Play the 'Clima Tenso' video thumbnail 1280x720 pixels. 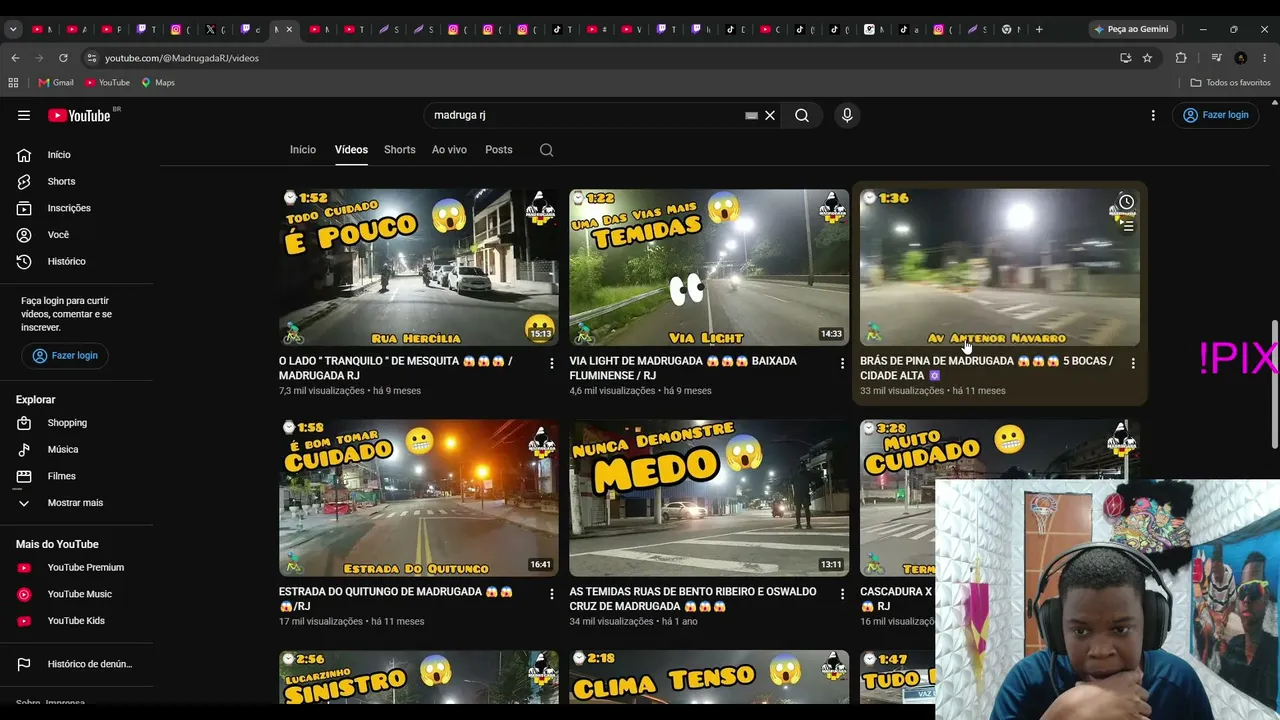[x=709, y=677]
